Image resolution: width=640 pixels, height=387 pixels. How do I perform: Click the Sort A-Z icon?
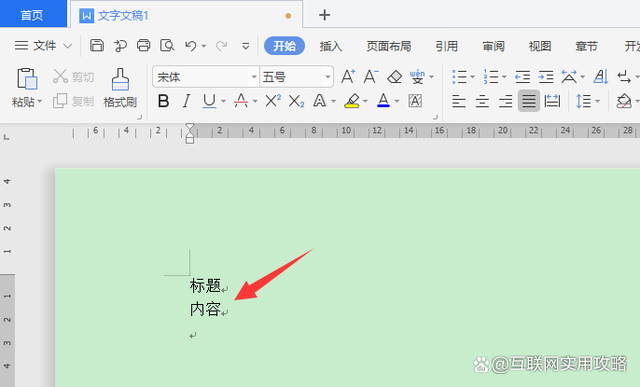(601, 76)
